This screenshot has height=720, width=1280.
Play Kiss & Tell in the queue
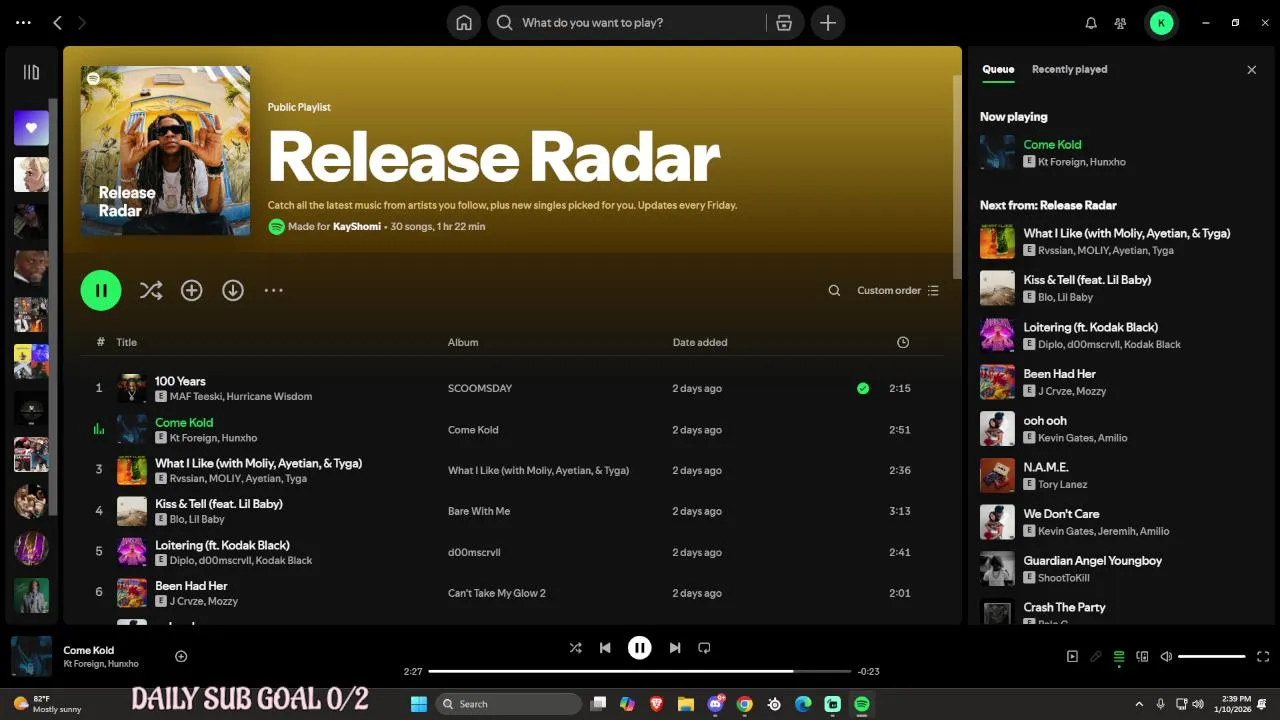[x=1115, y=288]
